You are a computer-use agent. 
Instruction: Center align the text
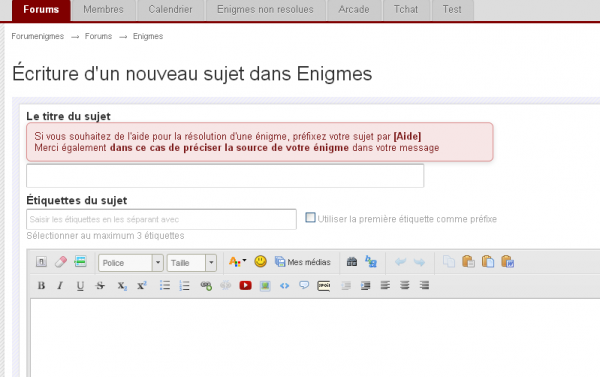(x=404, y=286)
